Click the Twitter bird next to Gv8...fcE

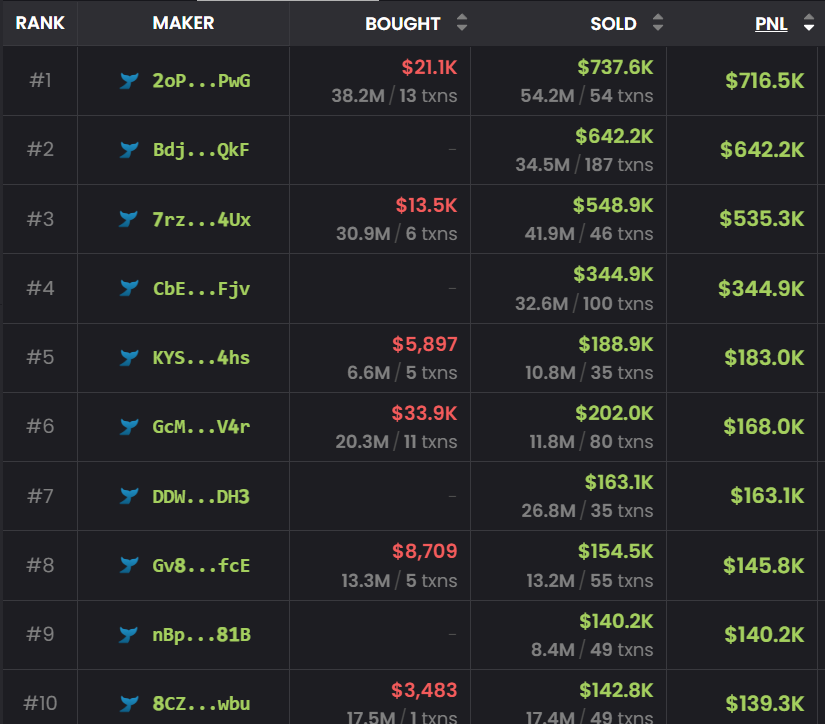[x=129, y=565]
